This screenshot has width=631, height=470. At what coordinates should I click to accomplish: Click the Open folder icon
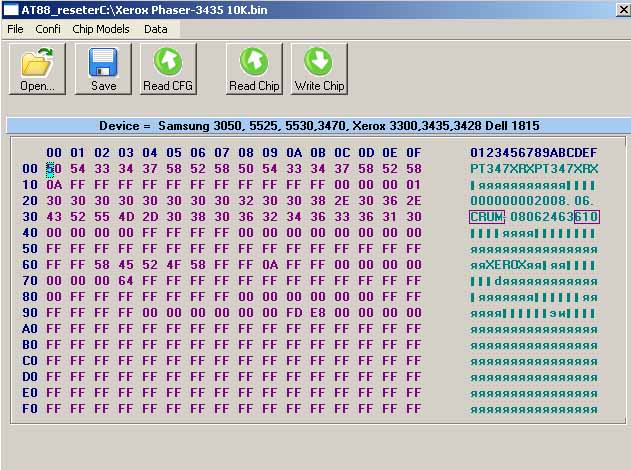tap(38, 62)
